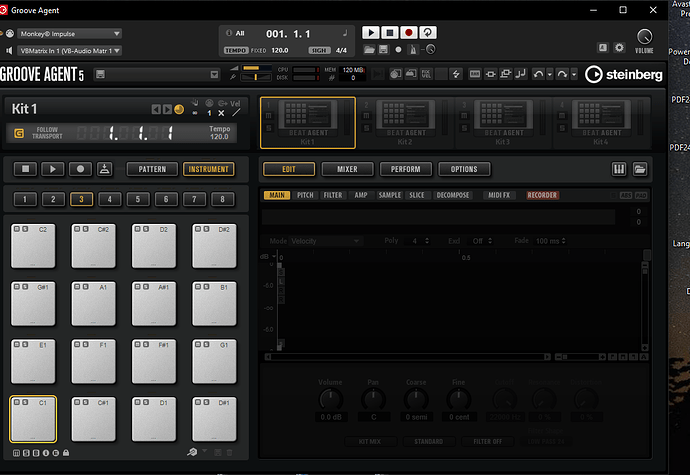Load the previous kit with left arrow
The height and width of the screenshot is (475, 690).
156,109
